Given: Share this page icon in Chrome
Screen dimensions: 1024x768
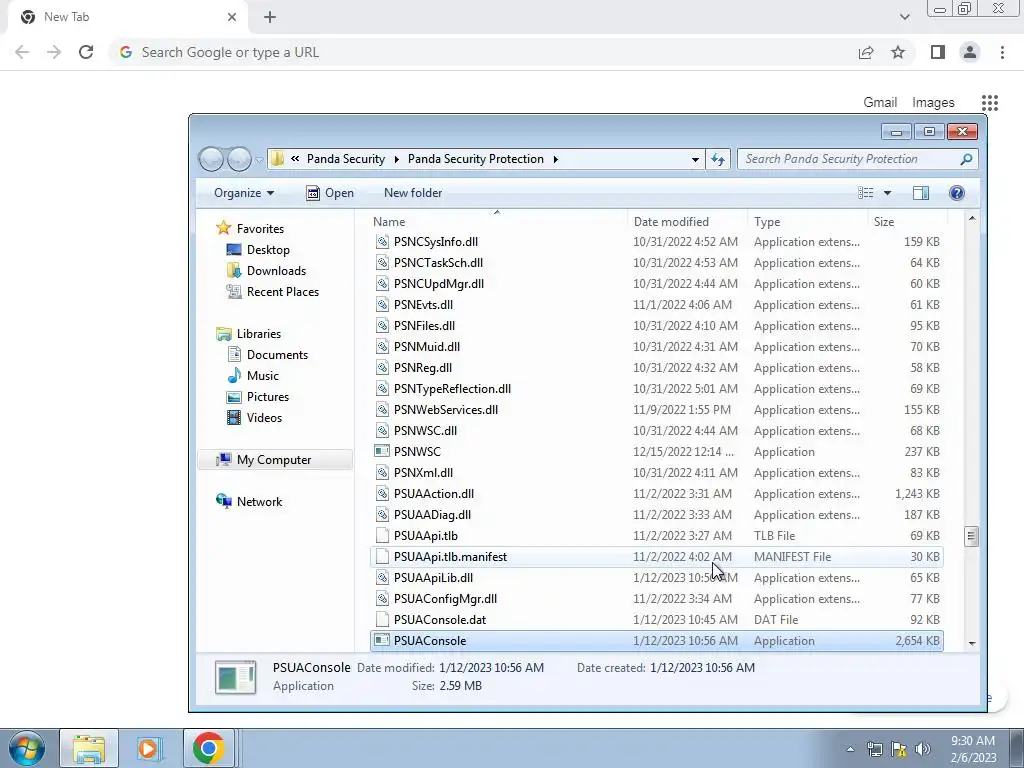Looking at the screenshot, I should coord(866,52).
